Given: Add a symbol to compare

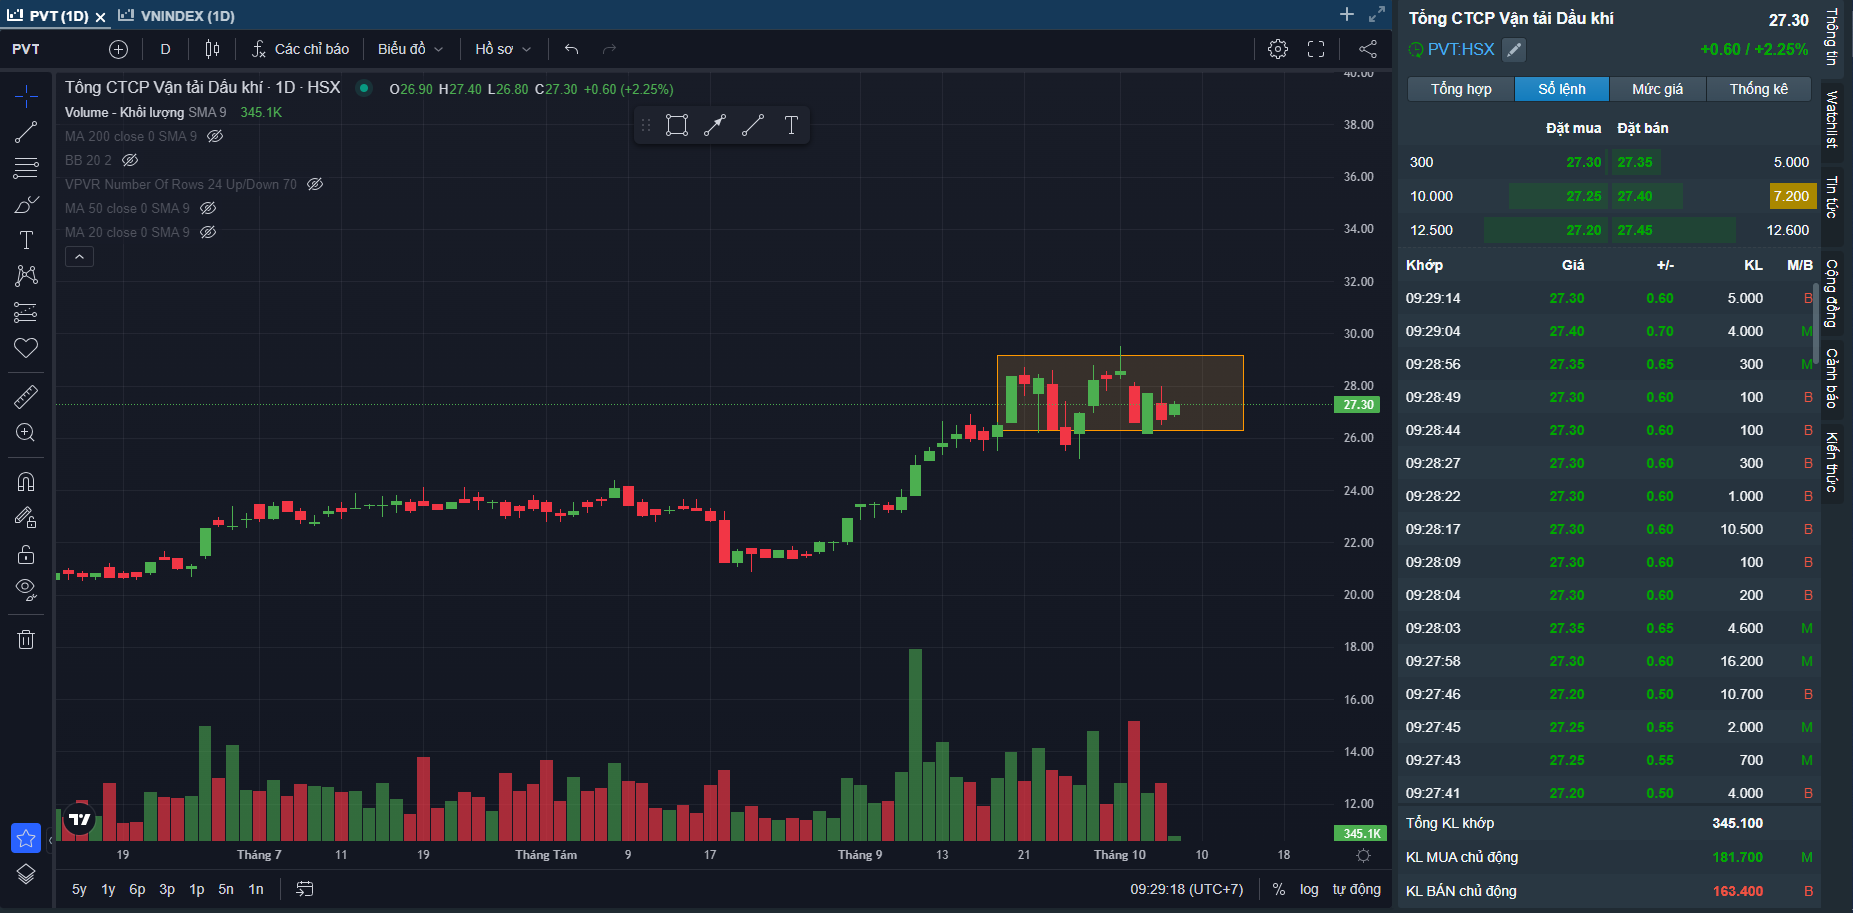Looking at the screenshot, I should coord(118,49).
